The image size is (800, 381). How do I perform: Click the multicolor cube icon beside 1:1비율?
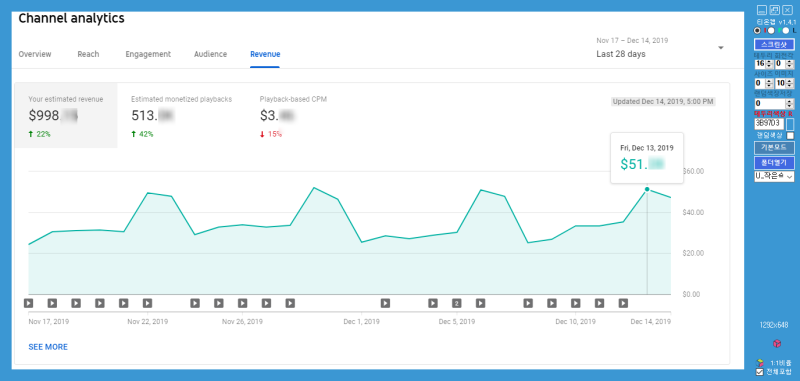[760, 363]
